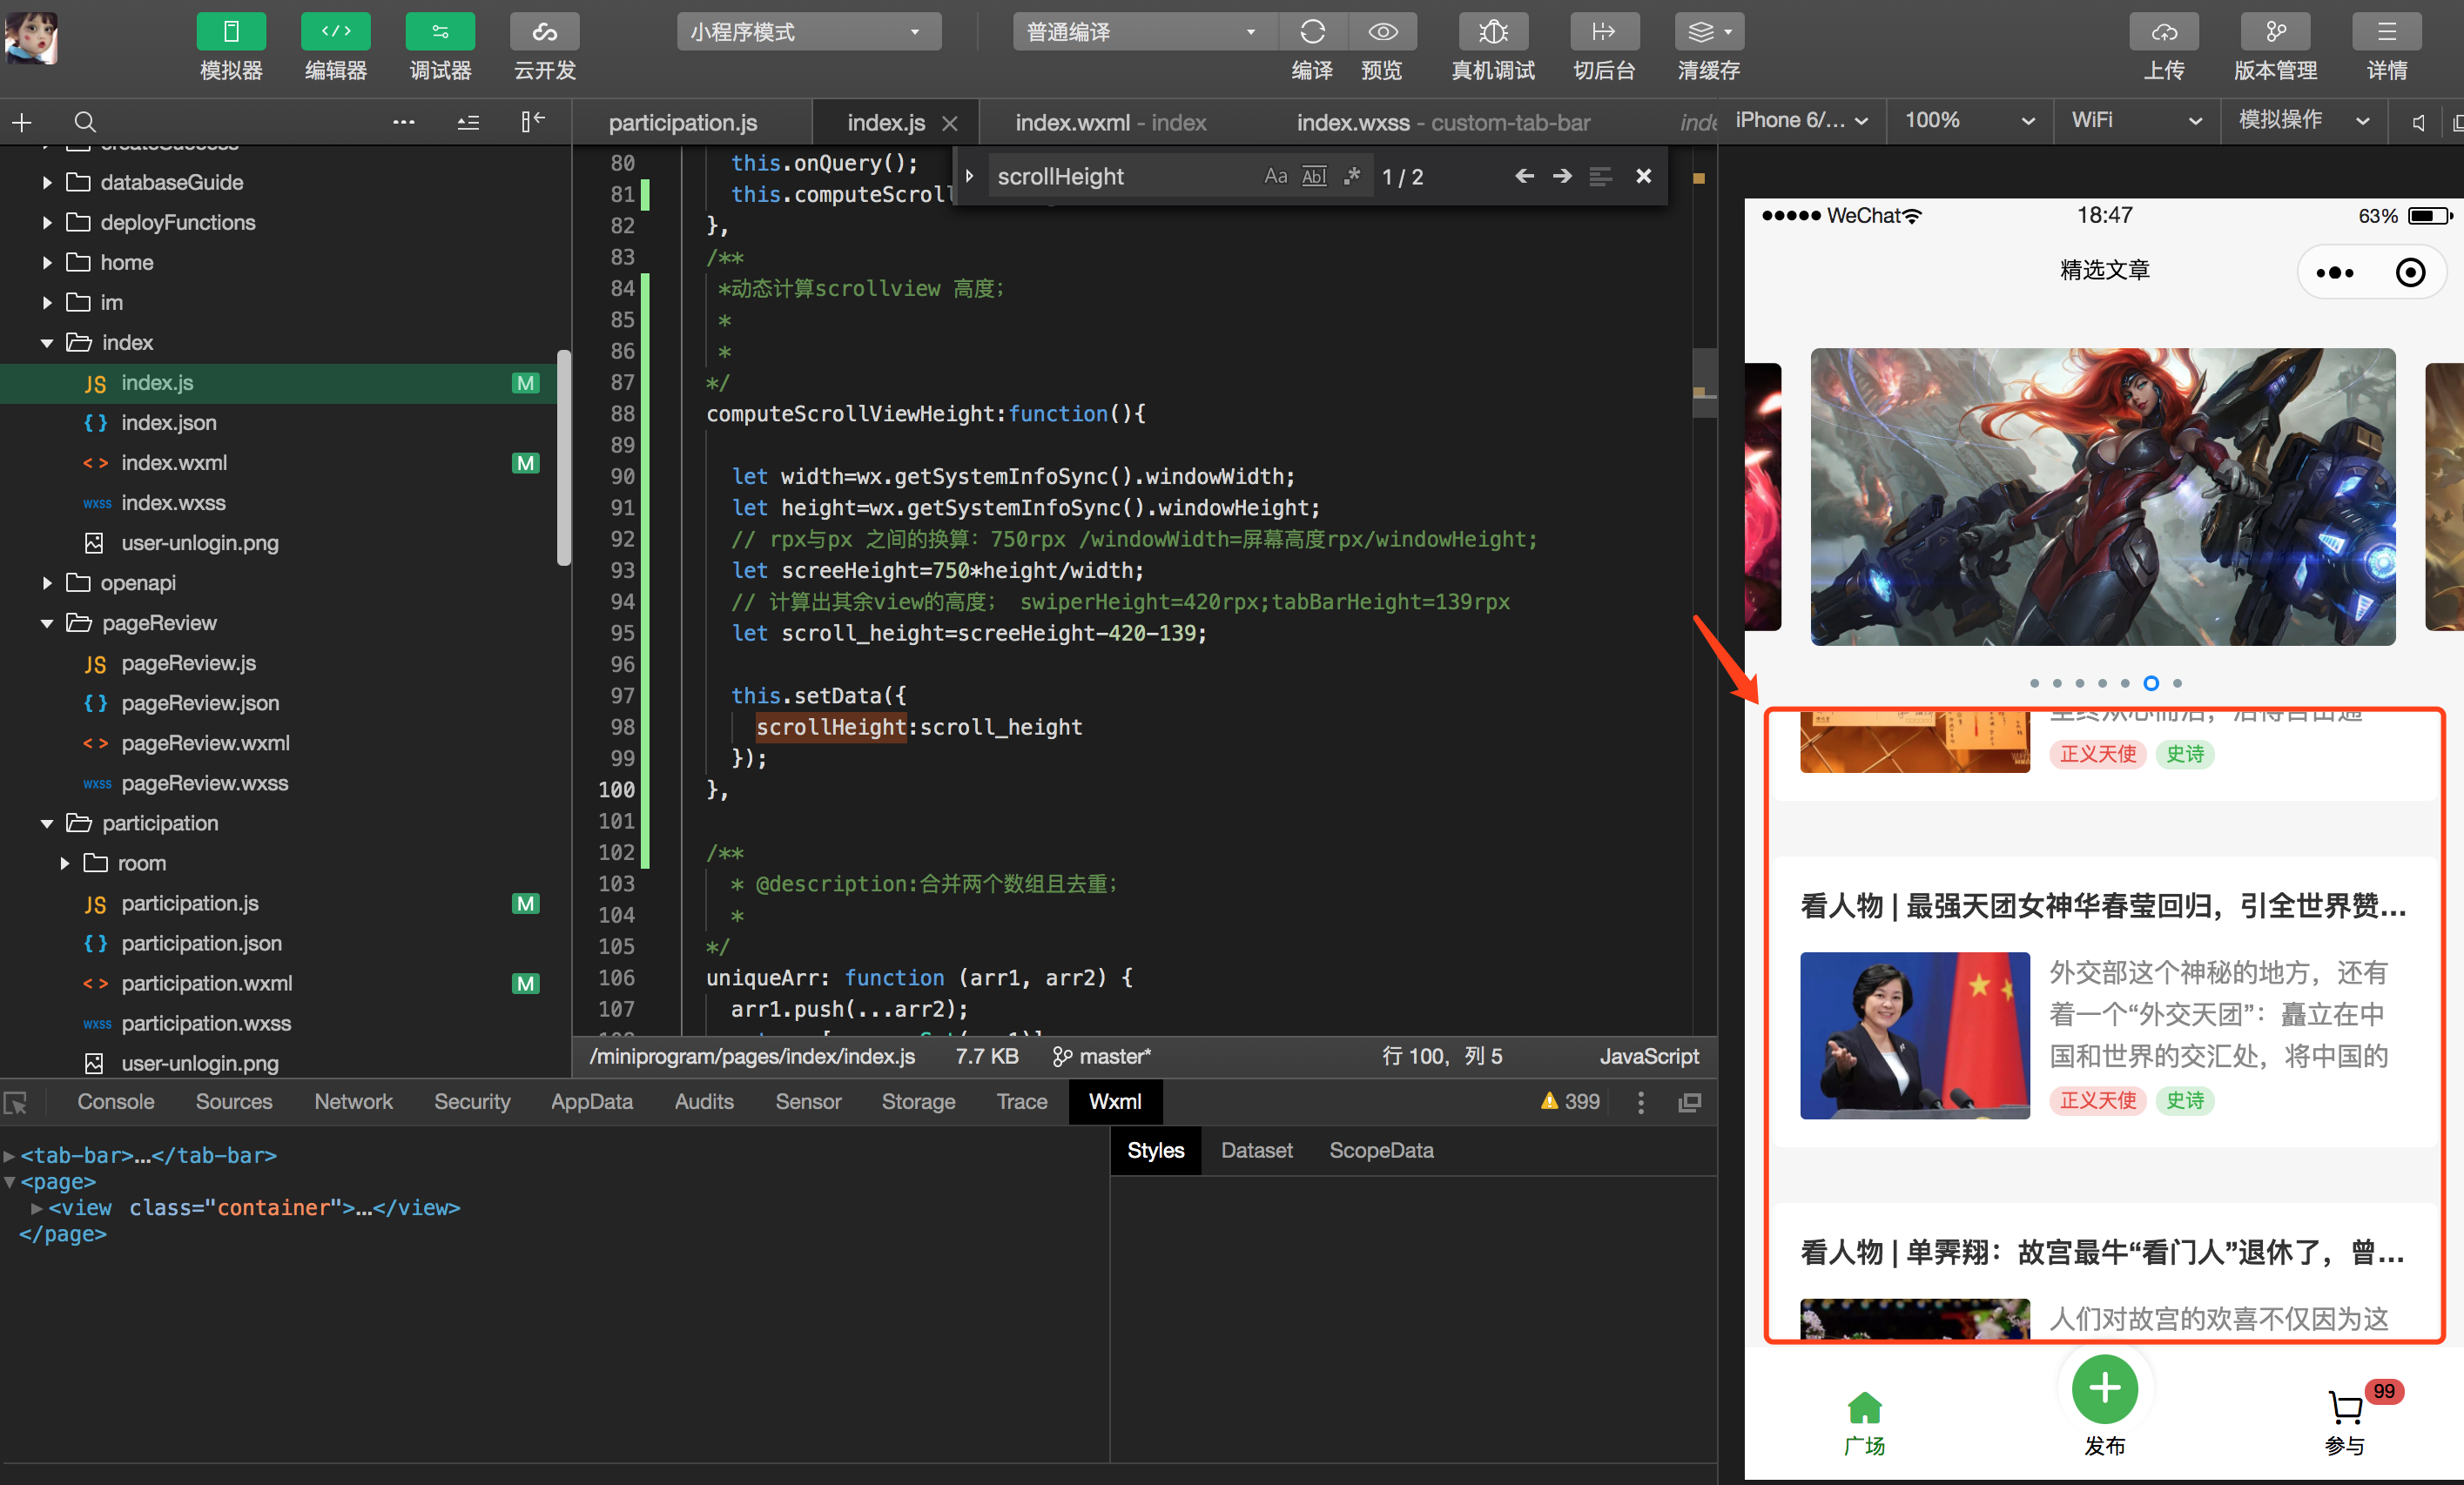2464x1485 pixels.
Task: Go to next find match arrow
Action: [1562, 177]
